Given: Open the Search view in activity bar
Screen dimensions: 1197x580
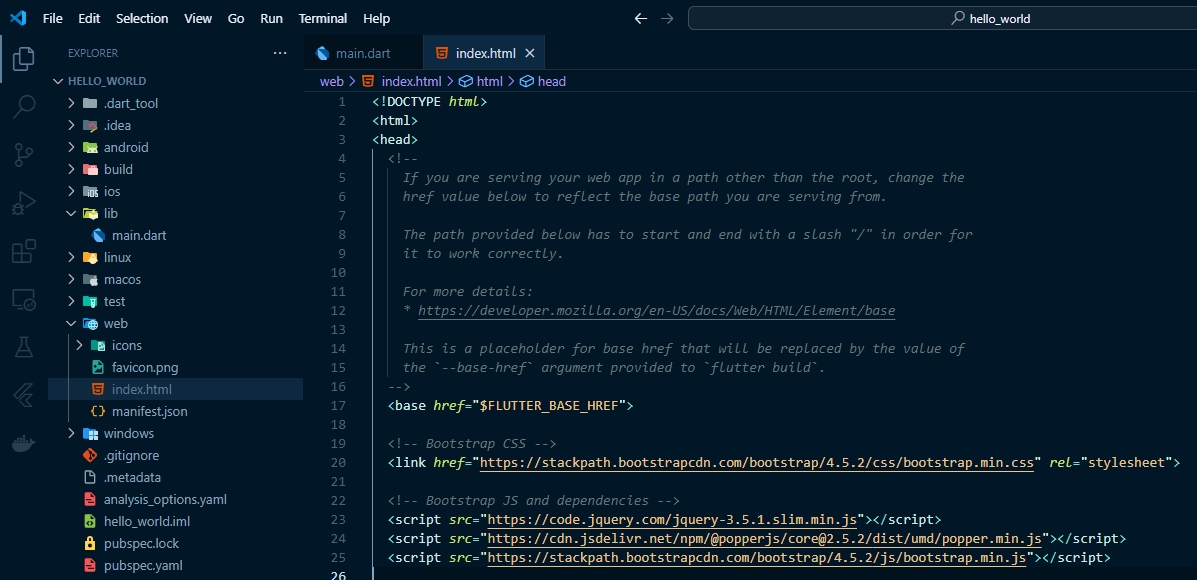Looking at the screenshot, I should [24, 107].
